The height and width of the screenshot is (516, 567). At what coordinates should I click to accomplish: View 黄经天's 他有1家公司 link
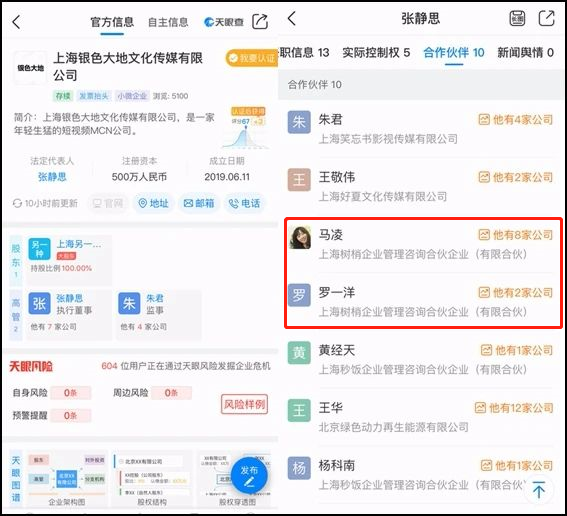tap(517, 350)
